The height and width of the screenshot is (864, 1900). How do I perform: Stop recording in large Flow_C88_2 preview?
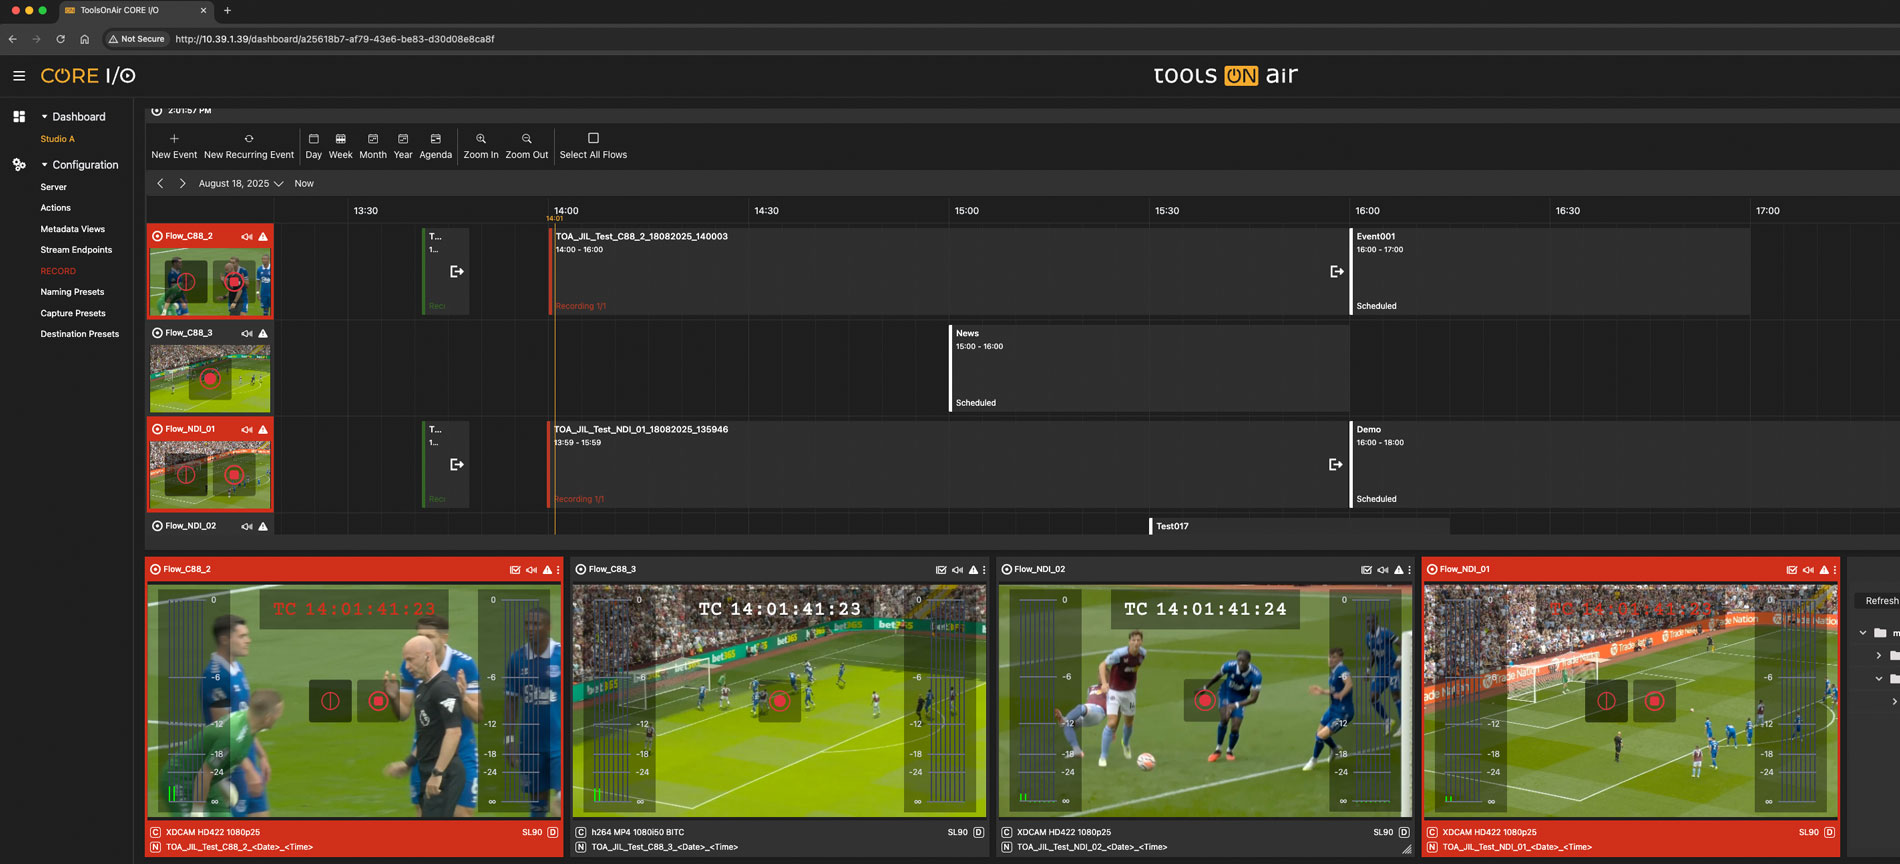(x=378, y=701)
